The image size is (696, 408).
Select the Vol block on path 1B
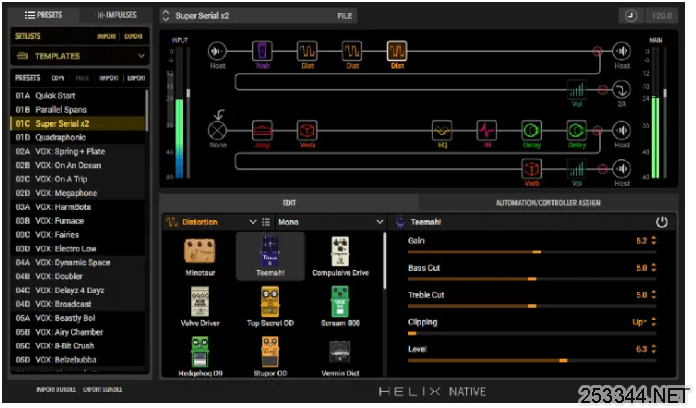coord(577,90)
